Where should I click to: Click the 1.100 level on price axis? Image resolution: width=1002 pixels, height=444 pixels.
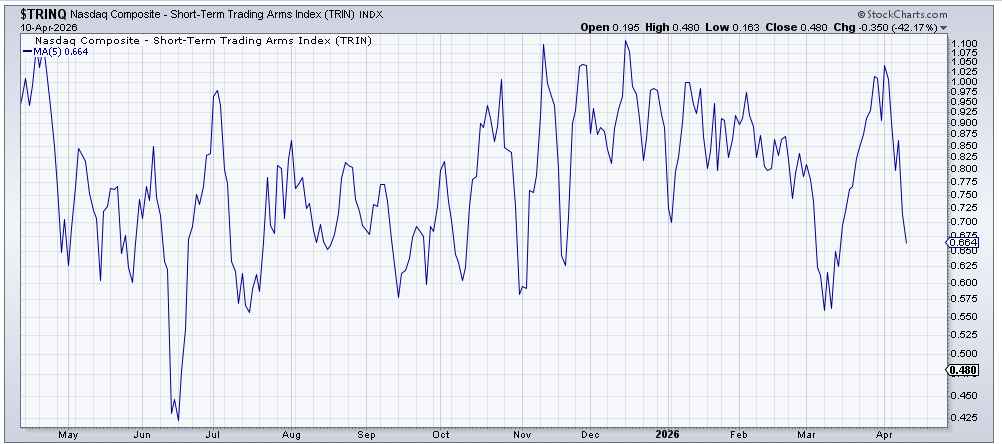click(x=962, y=45)
